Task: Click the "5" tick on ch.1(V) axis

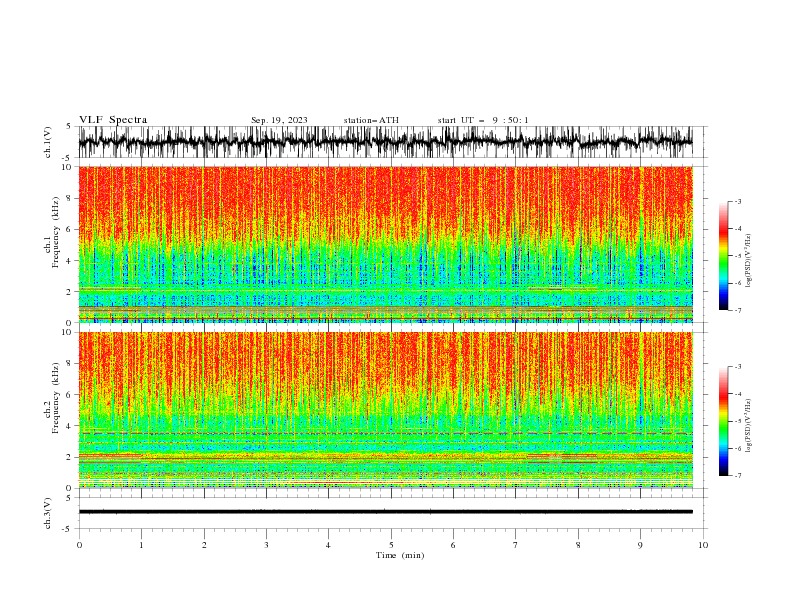Action: click(x=69, y=127)
